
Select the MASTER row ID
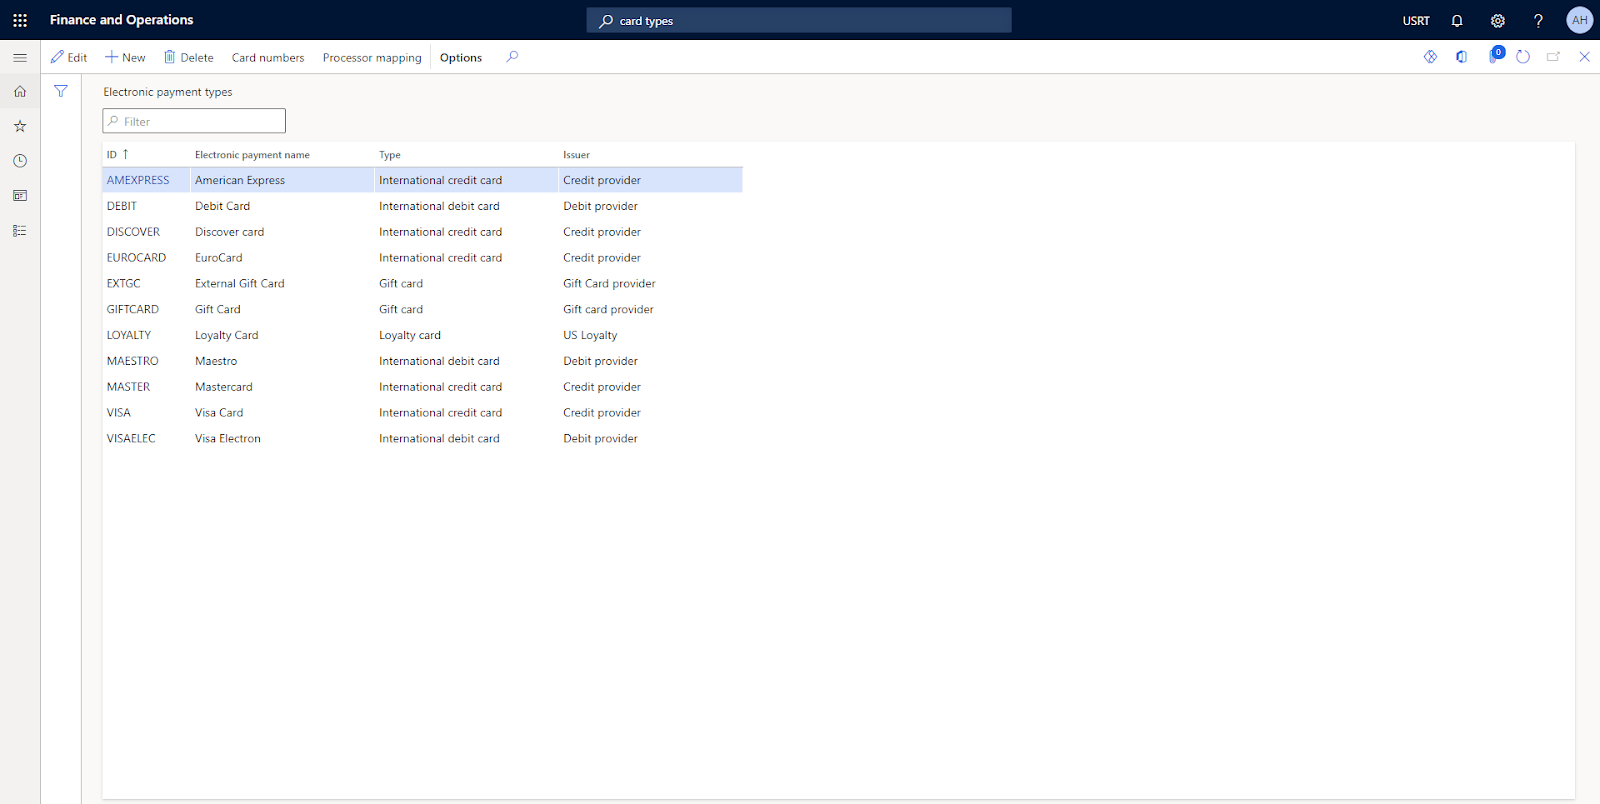(x=129, y=387)
